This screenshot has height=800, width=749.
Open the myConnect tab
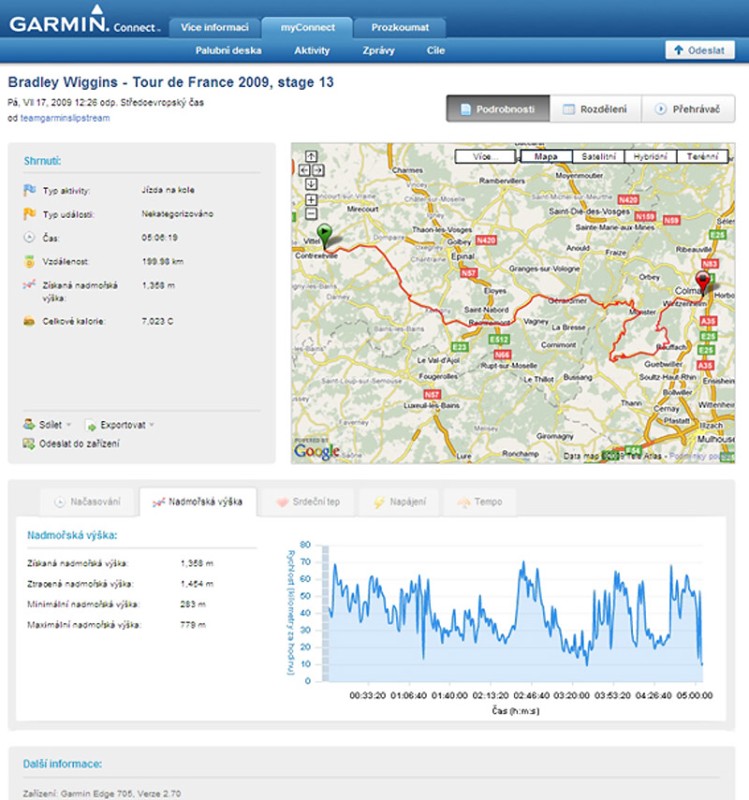pos(308,28)
